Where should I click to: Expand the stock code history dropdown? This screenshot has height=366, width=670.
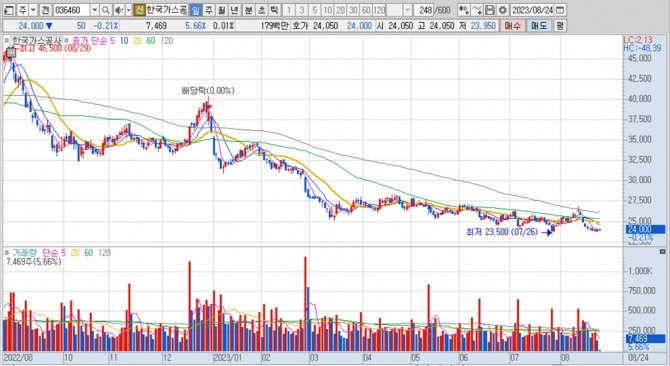coord(95,10)
